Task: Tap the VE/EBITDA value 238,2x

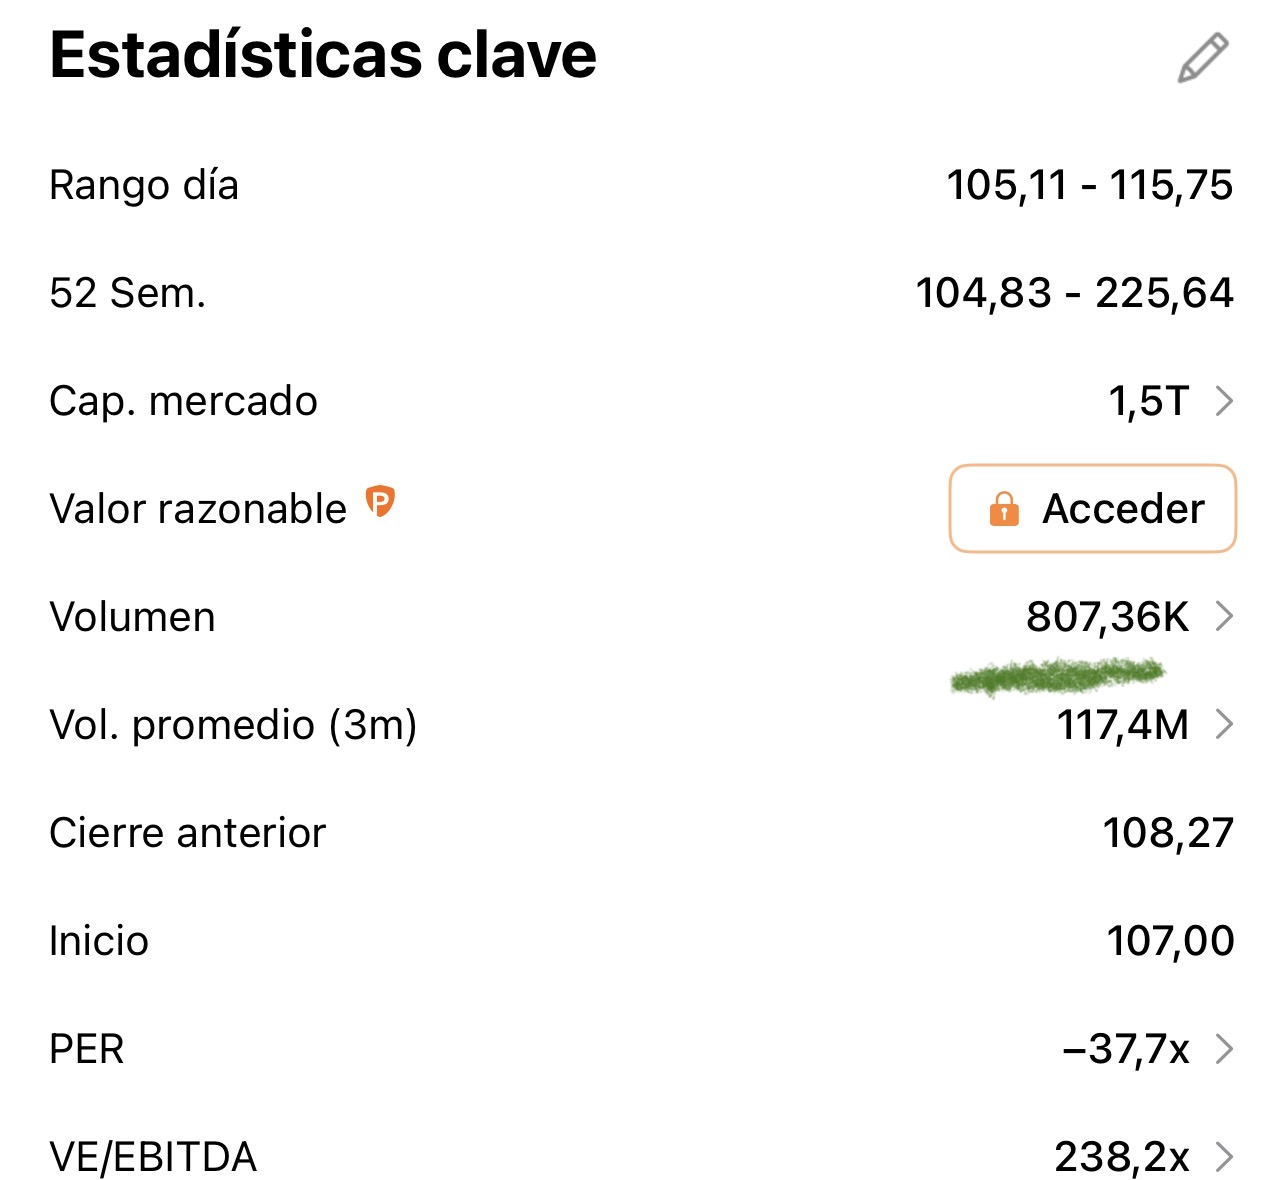Action: click(1122, 1157)
